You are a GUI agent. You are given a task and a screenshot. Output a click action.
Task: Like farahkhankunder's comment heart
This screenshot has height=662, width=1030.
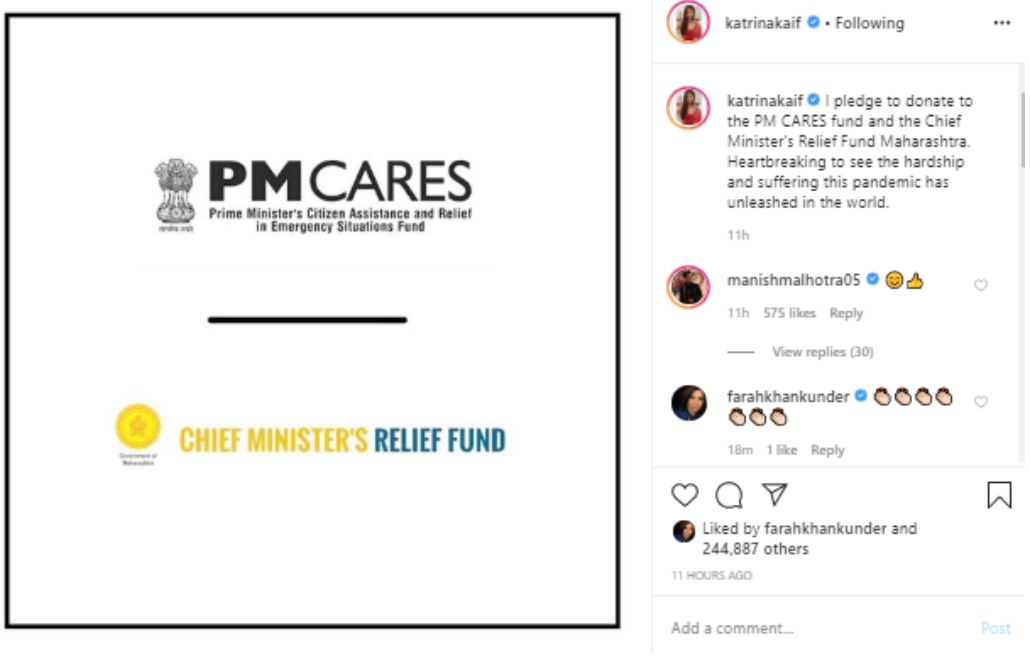(980, 402)
